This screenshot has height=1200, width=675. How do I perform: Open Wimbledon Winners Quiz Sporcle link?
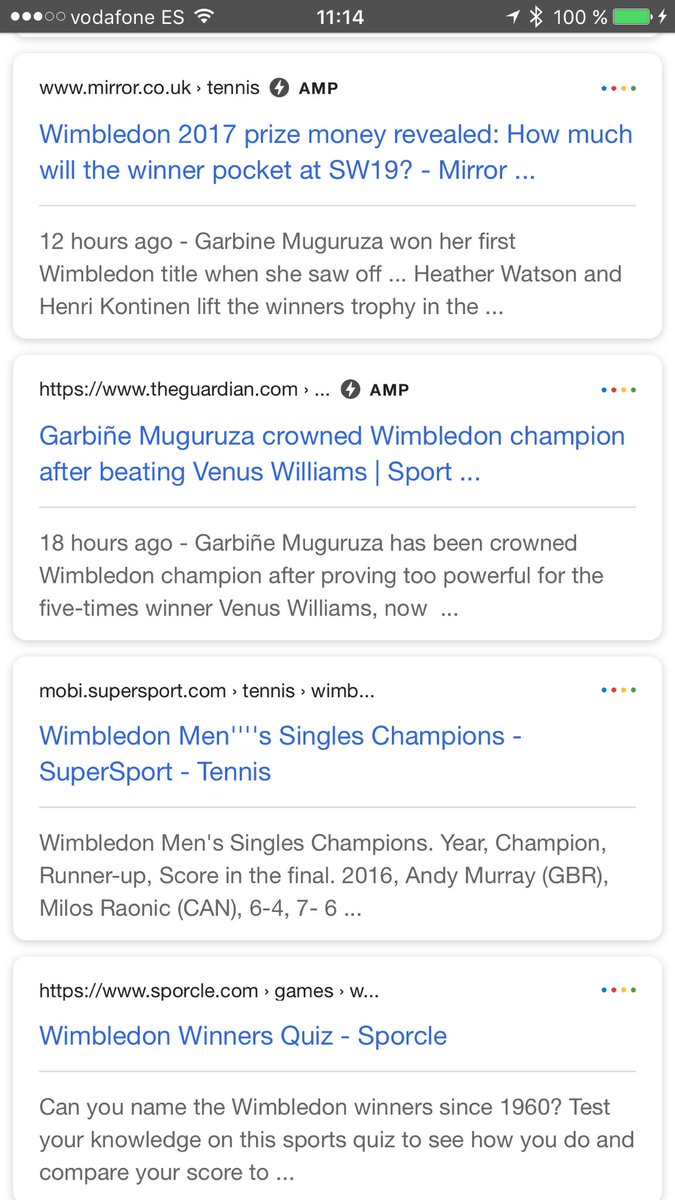[243, 1036]
